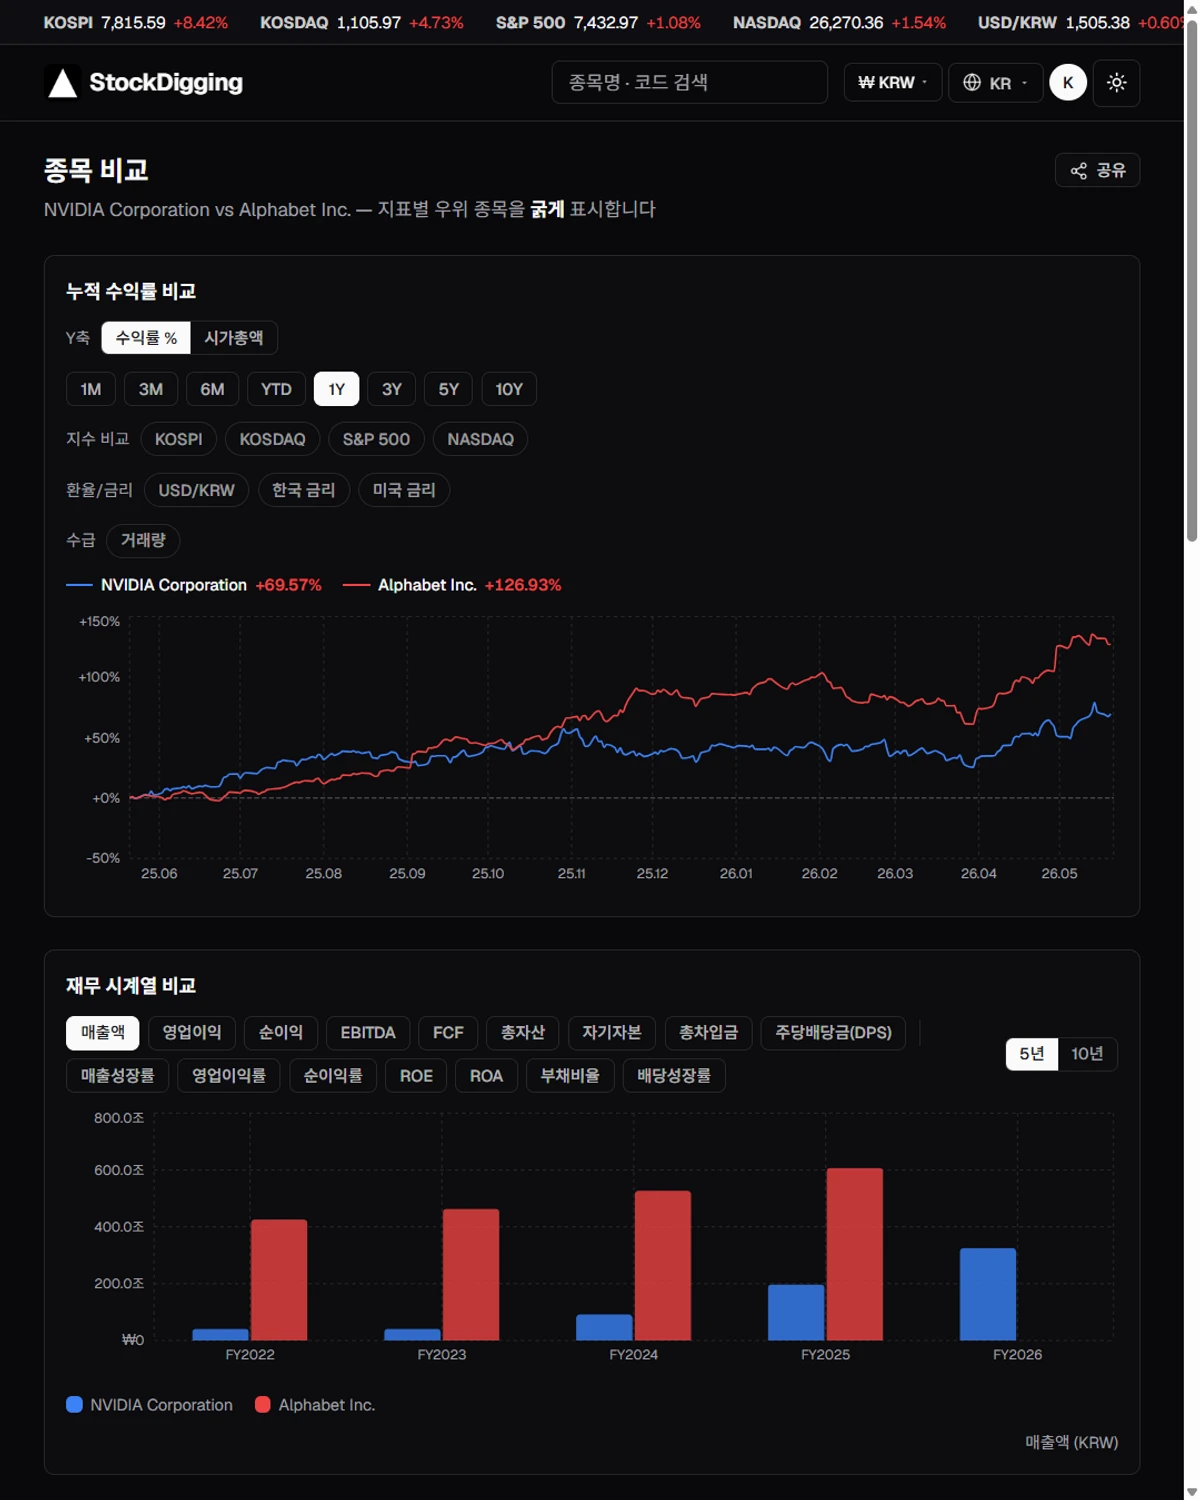Select the 영업이익률 metric
The height and width of the screenshot is (1500, 1200).
pyautogui.click(x=229, y=1076)
